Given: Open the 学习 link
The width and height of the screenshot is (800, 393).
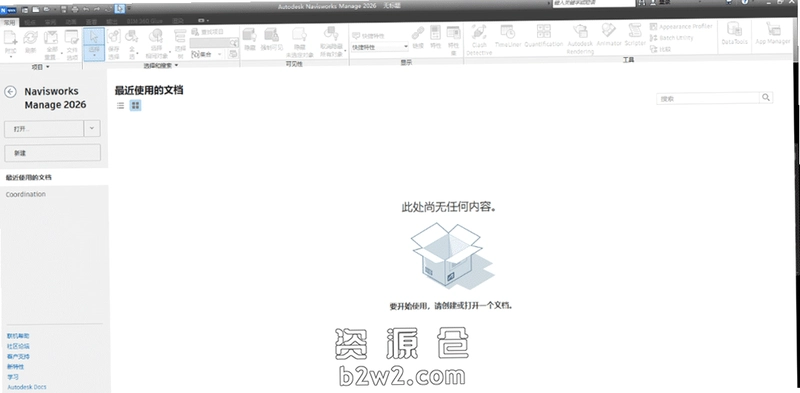Looking at the screenshot, I should coord(13,377).
